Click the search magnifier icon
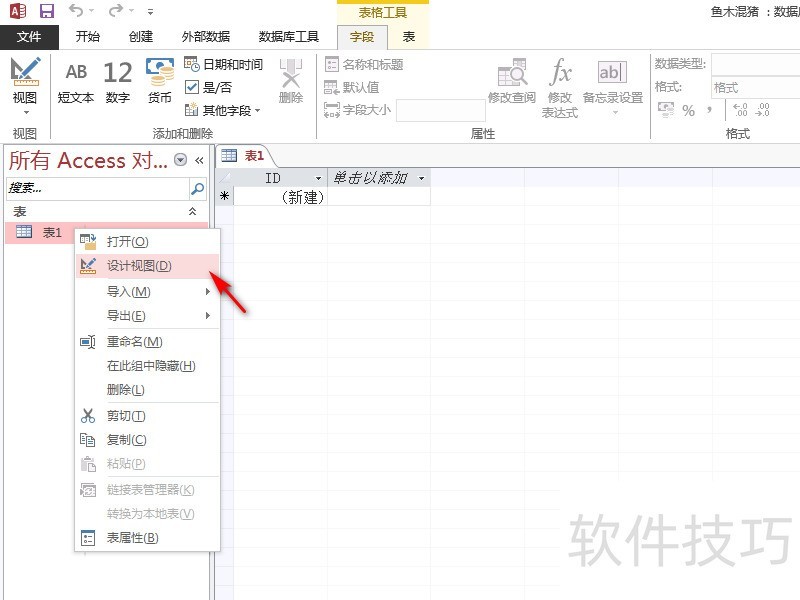 tap(197, 188)
